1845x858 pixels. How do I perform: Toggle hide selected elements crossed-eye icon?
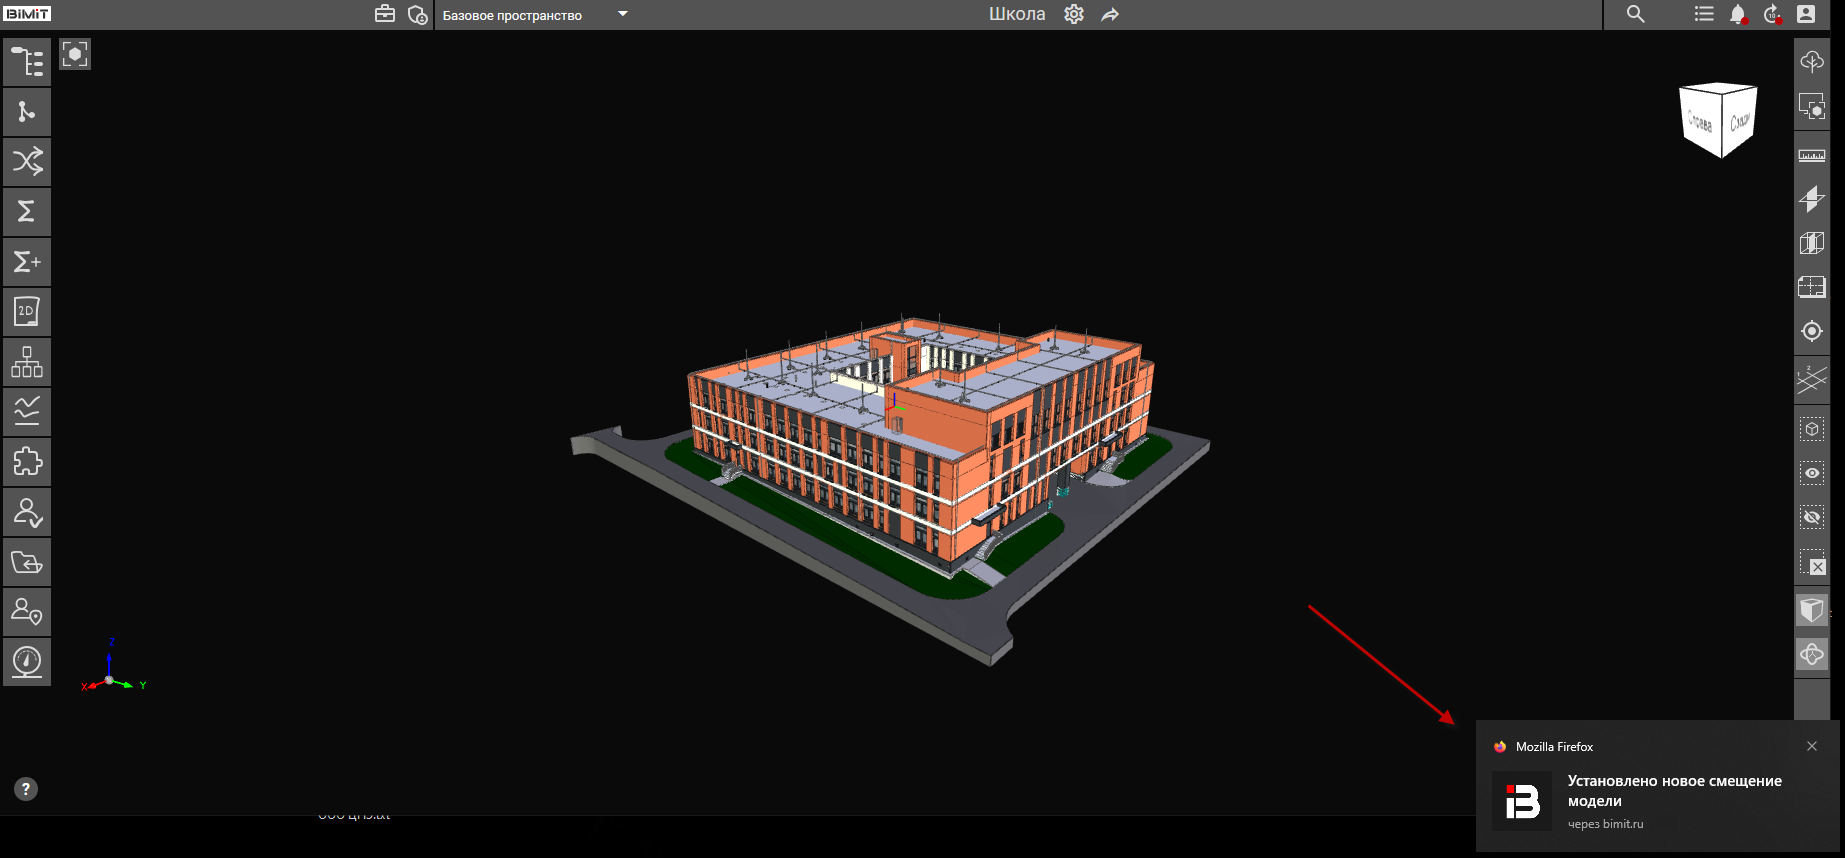coord(1811,517)
